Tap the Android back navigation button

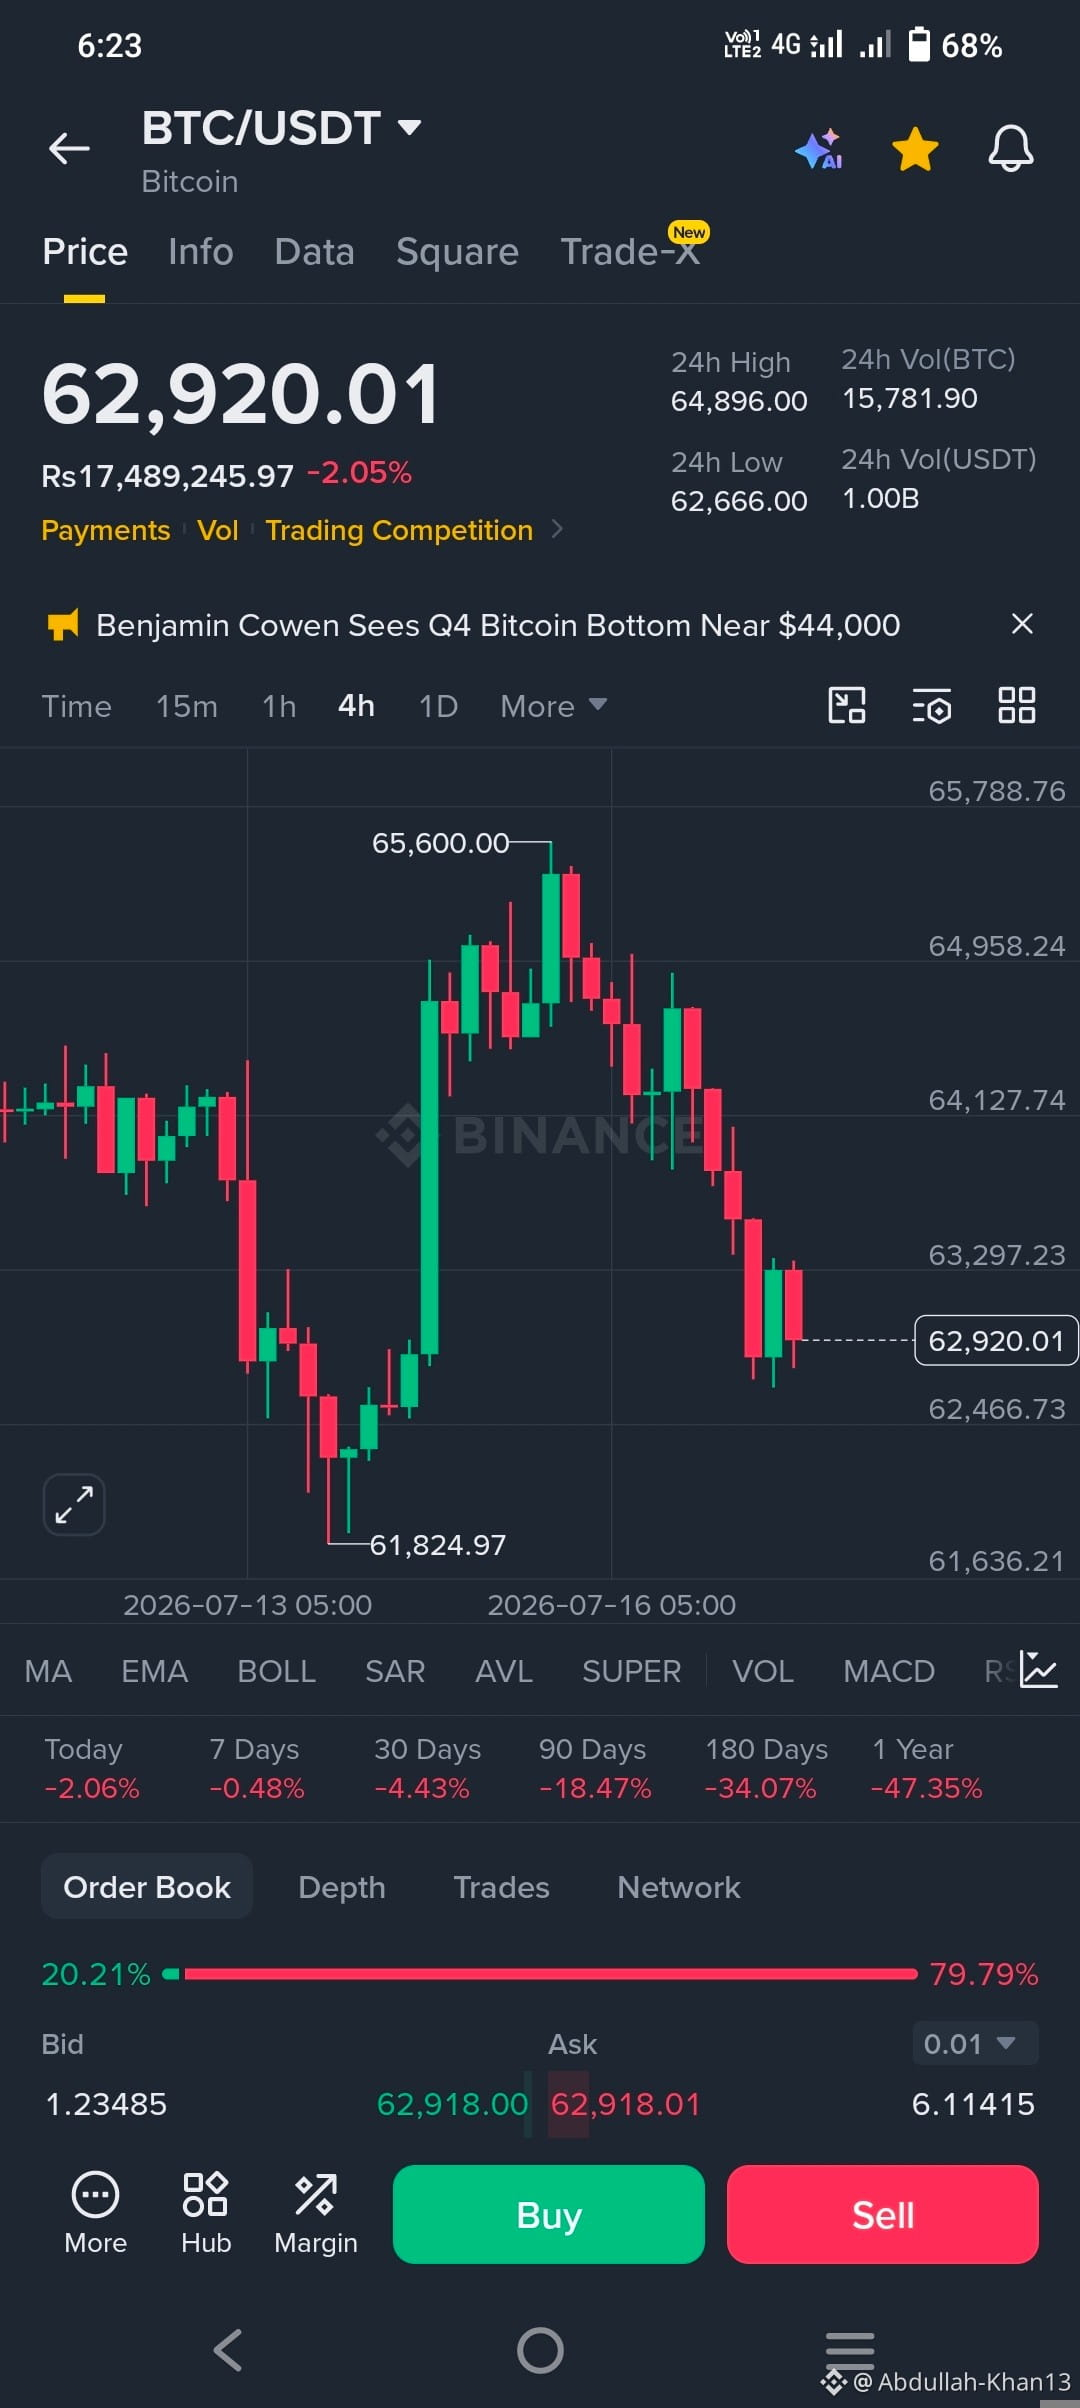coord(228,2350)
